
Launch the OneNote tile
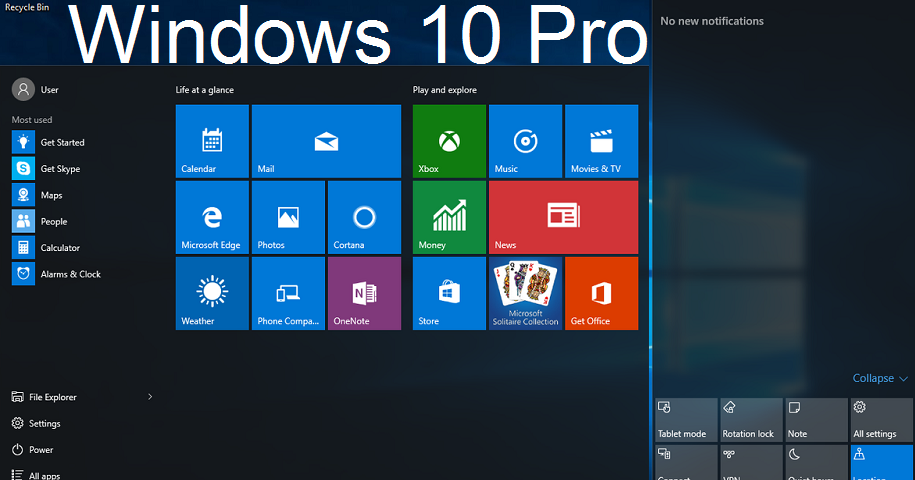(x=364, y=293)
